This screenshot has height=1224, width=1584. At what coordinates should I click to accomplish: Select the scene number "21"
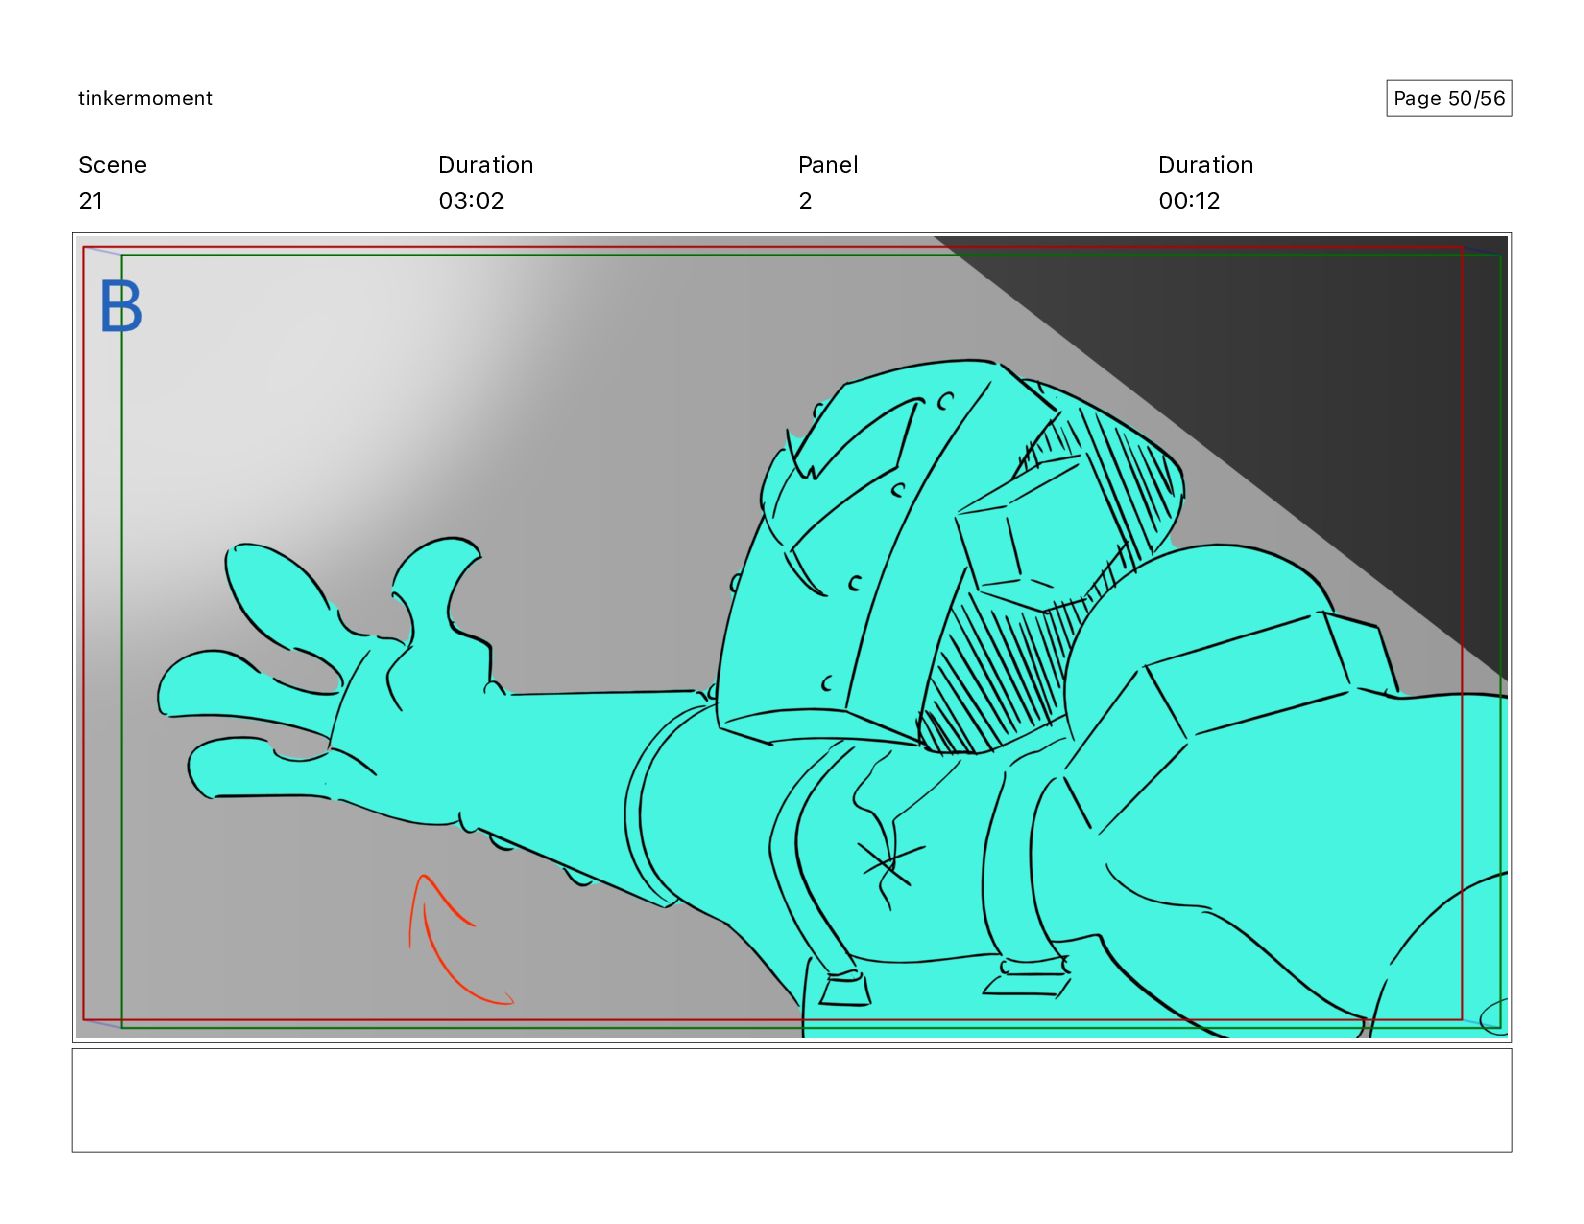90,201
